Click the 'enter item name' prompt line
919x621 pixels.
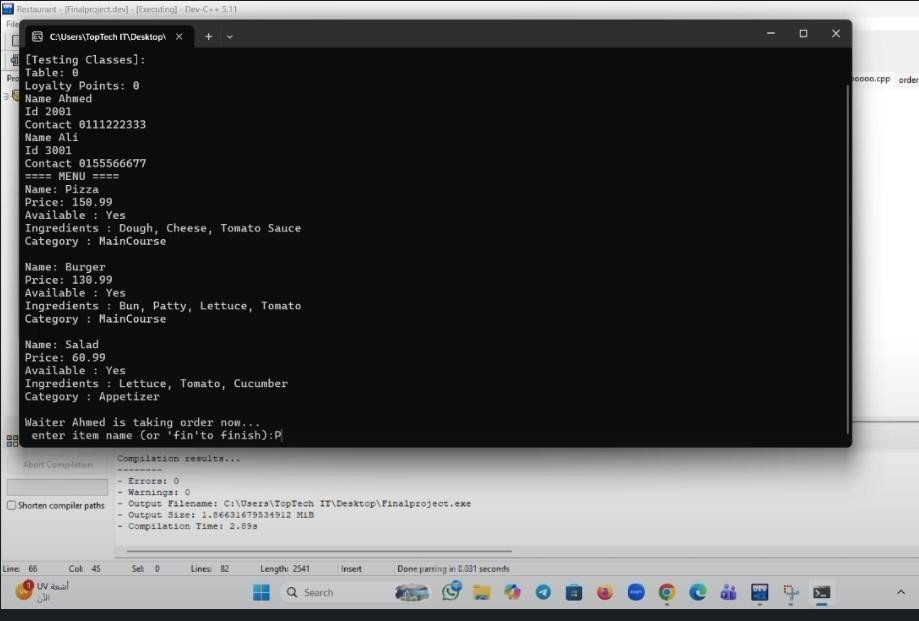pos(156,435)
